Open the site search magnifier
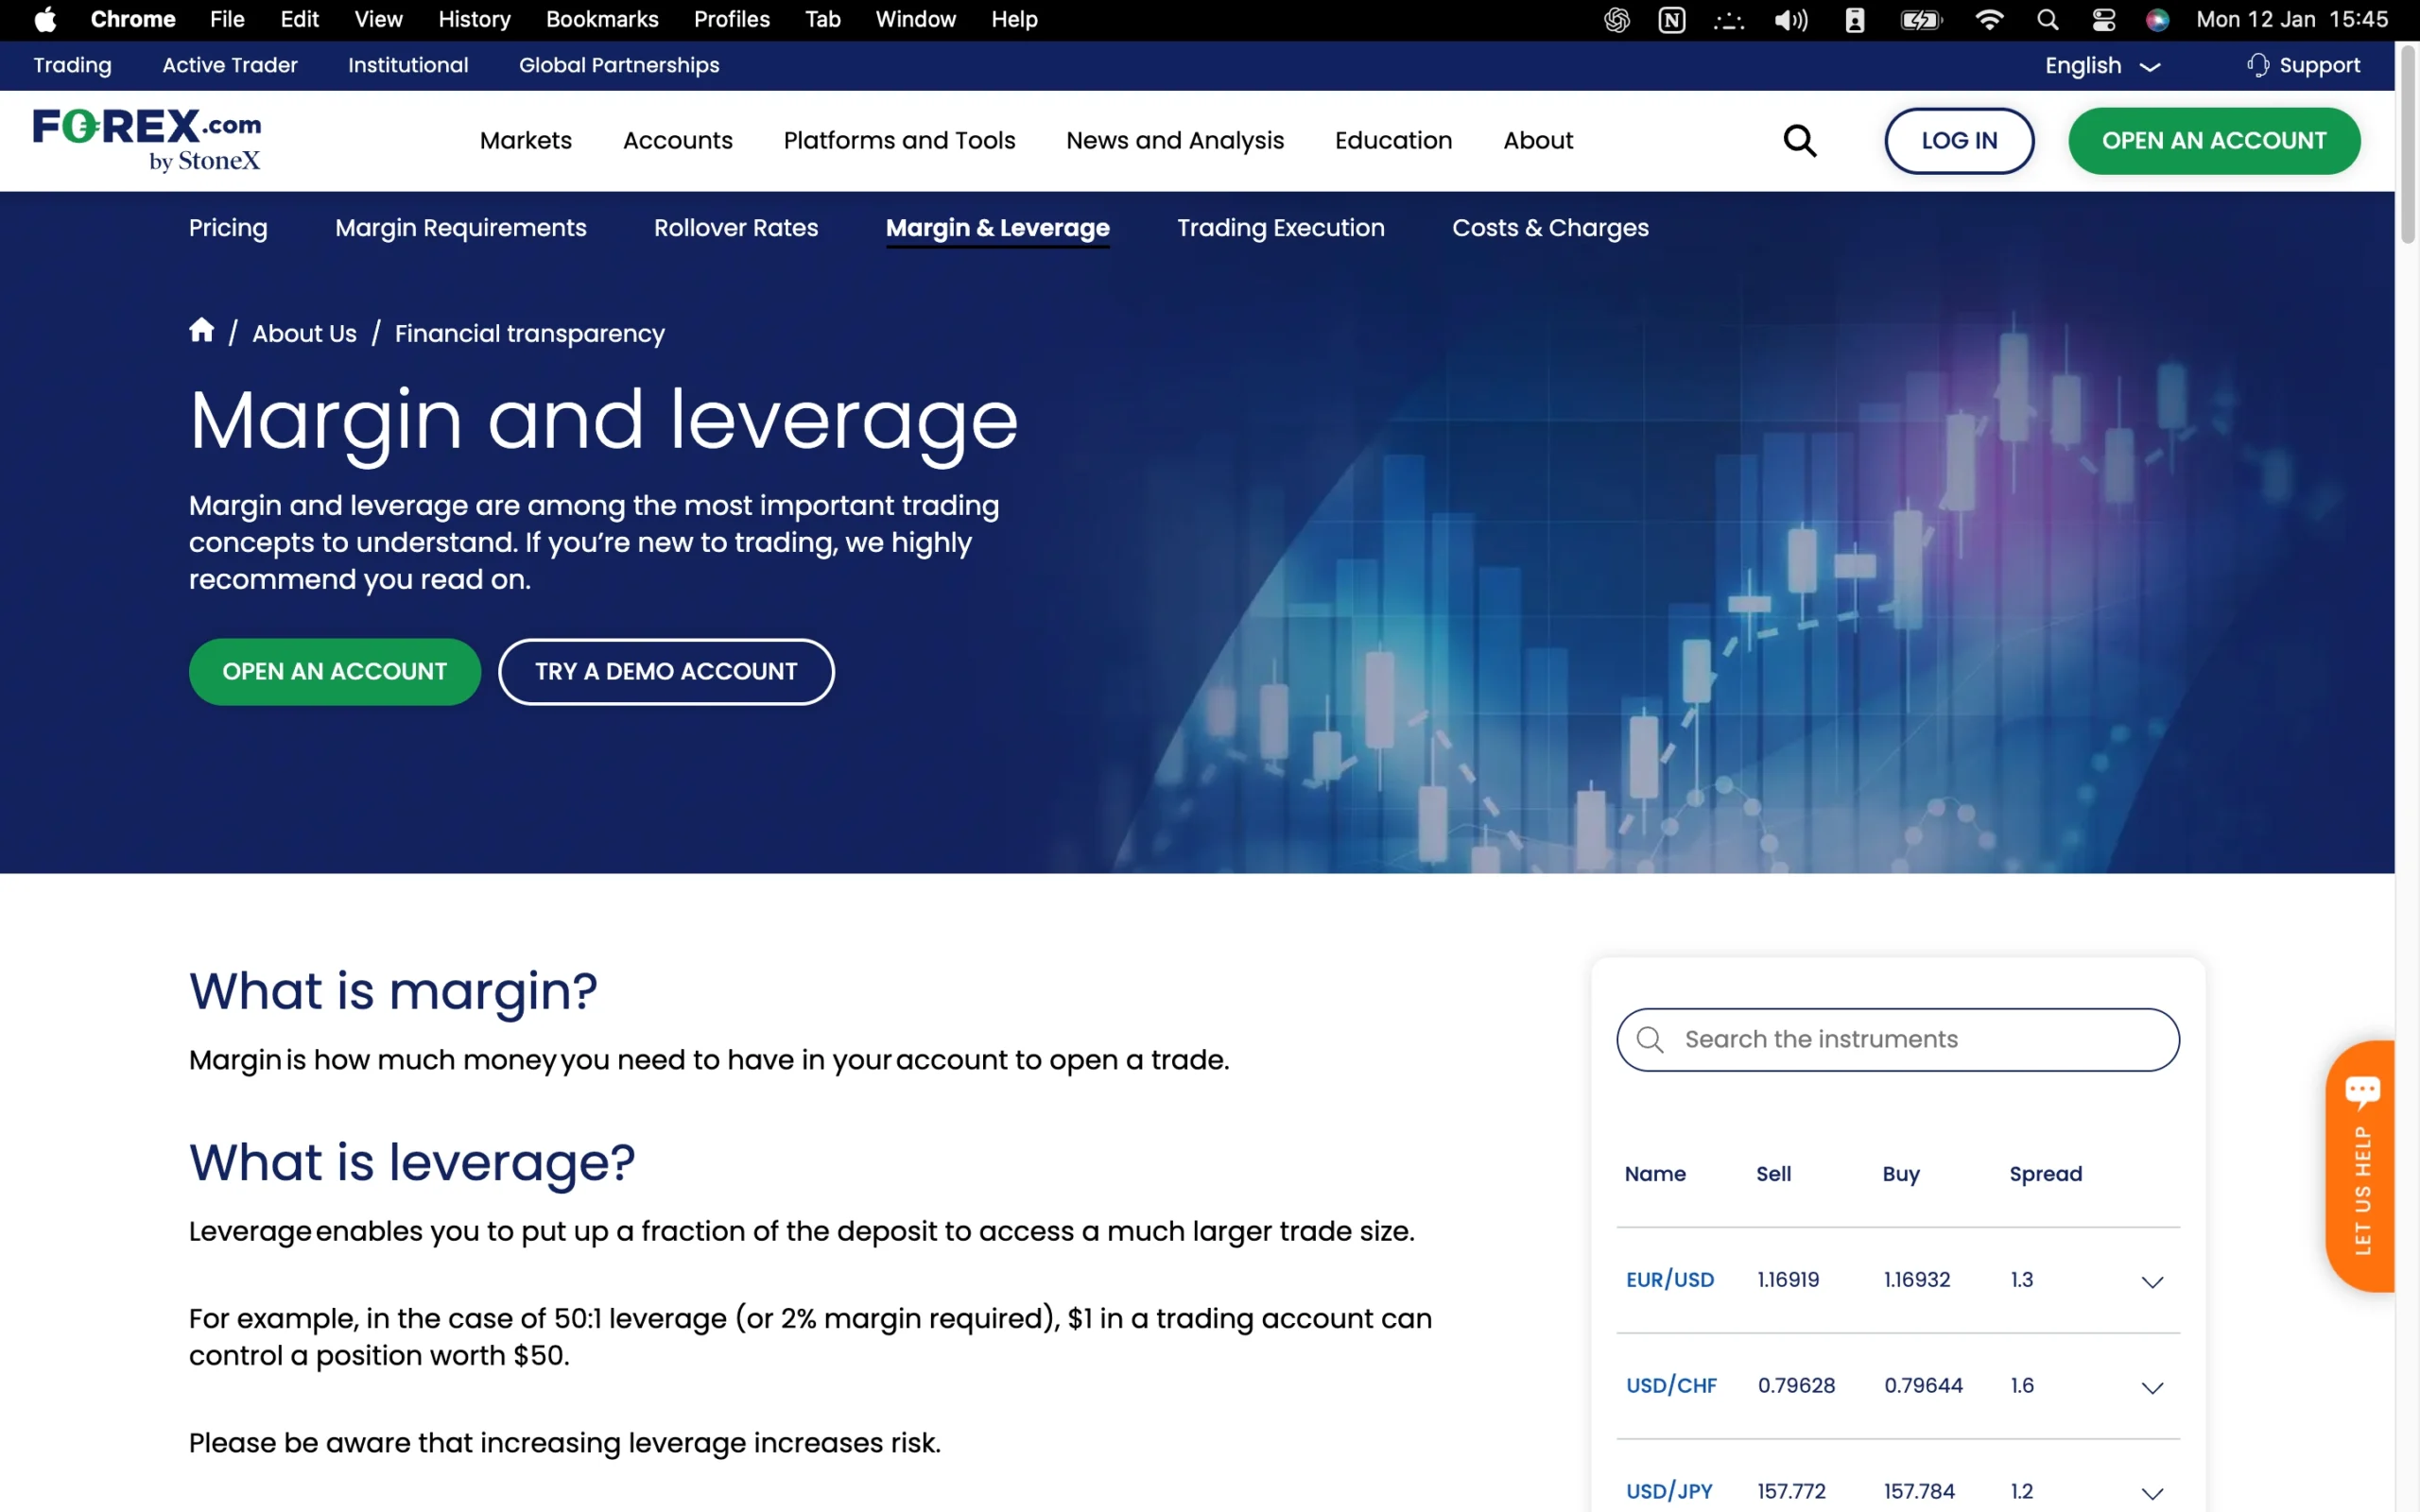2420x1512 pixels. 1800,140
